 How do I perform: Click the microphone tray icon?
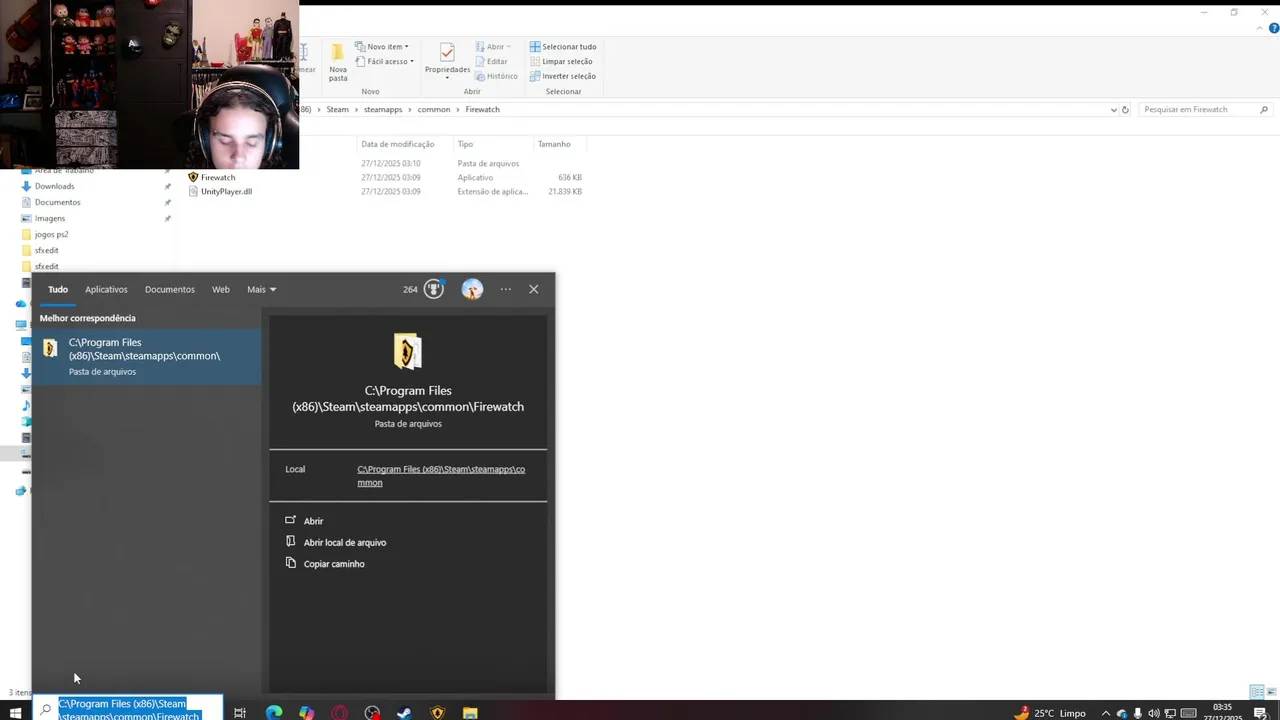(1138, 713)
